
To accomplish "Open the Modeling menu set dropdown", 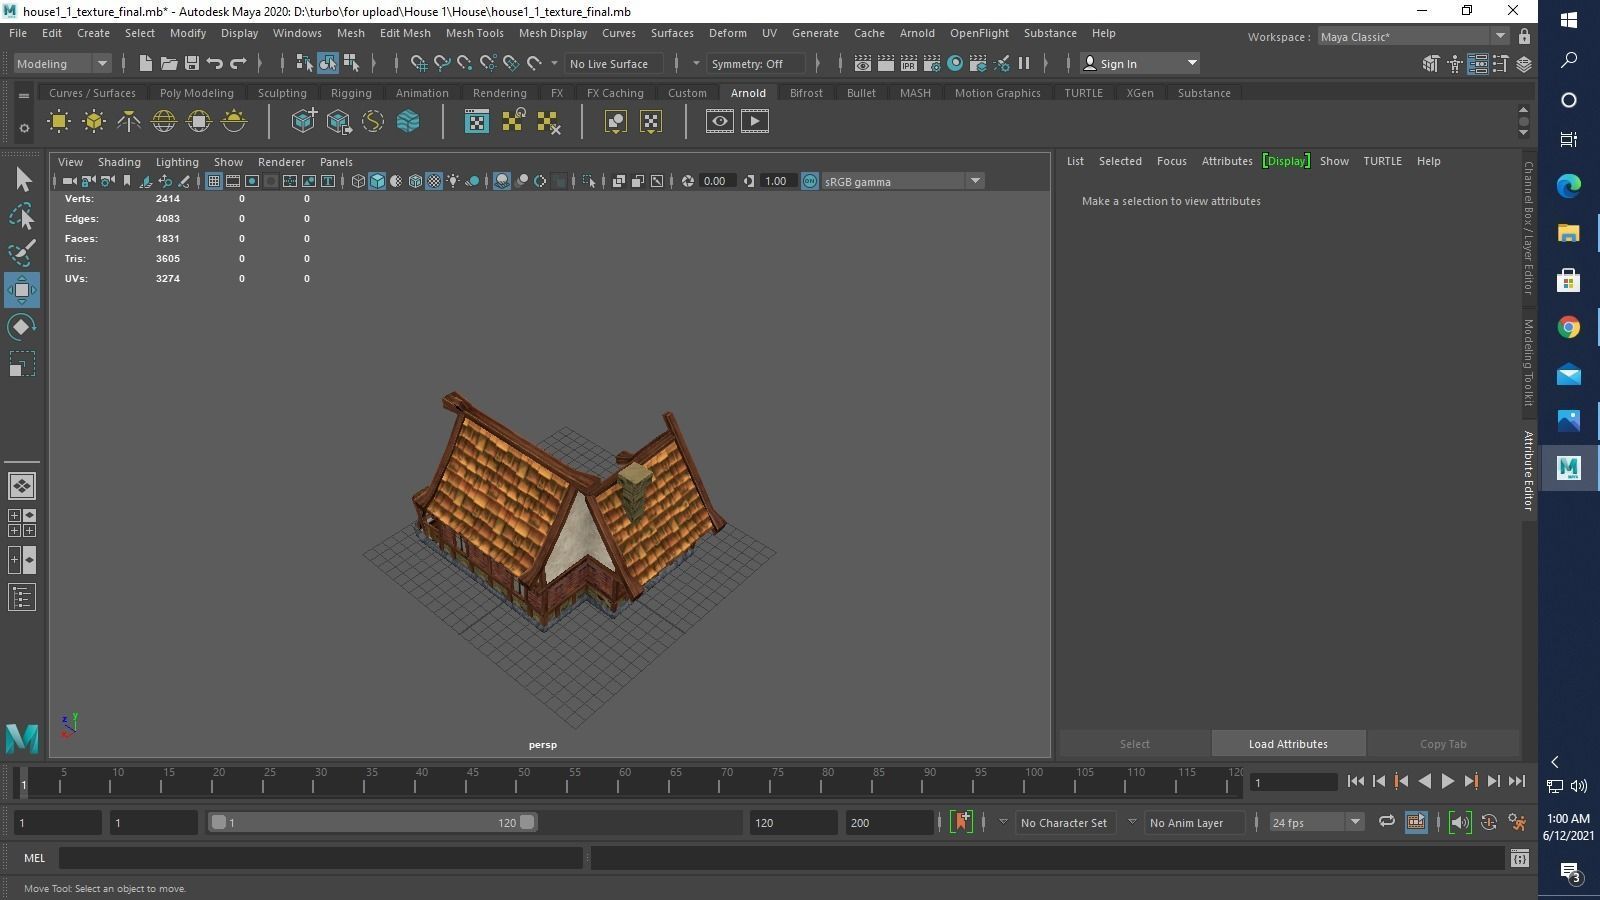I will click(62, 63).
